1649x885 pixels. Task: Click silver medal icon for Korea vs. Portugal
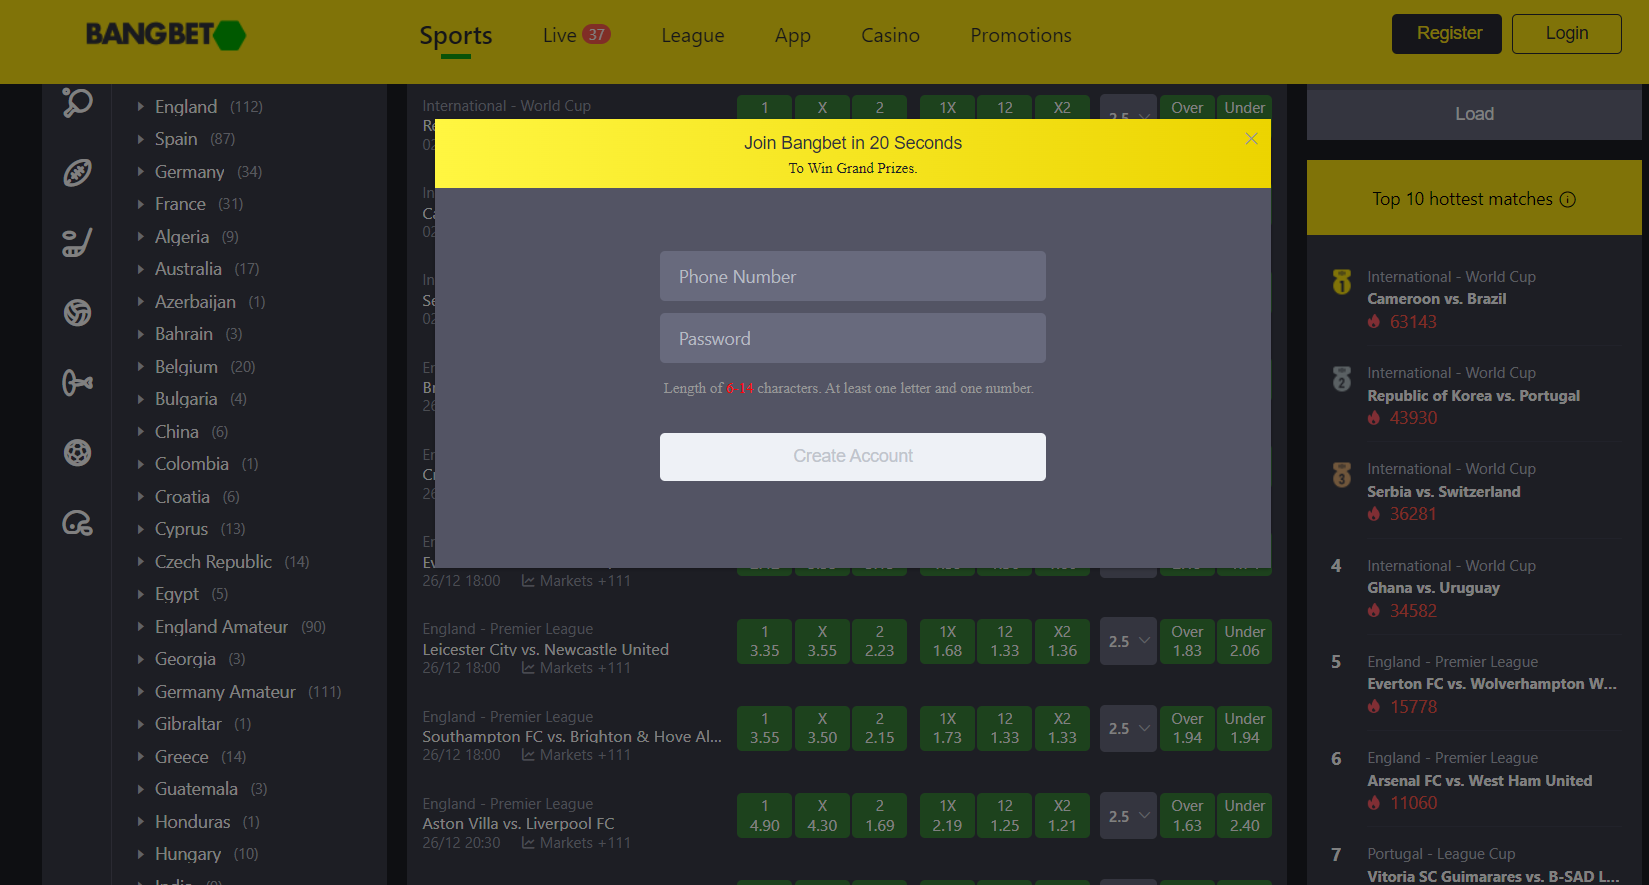[x=1342, y=379]
